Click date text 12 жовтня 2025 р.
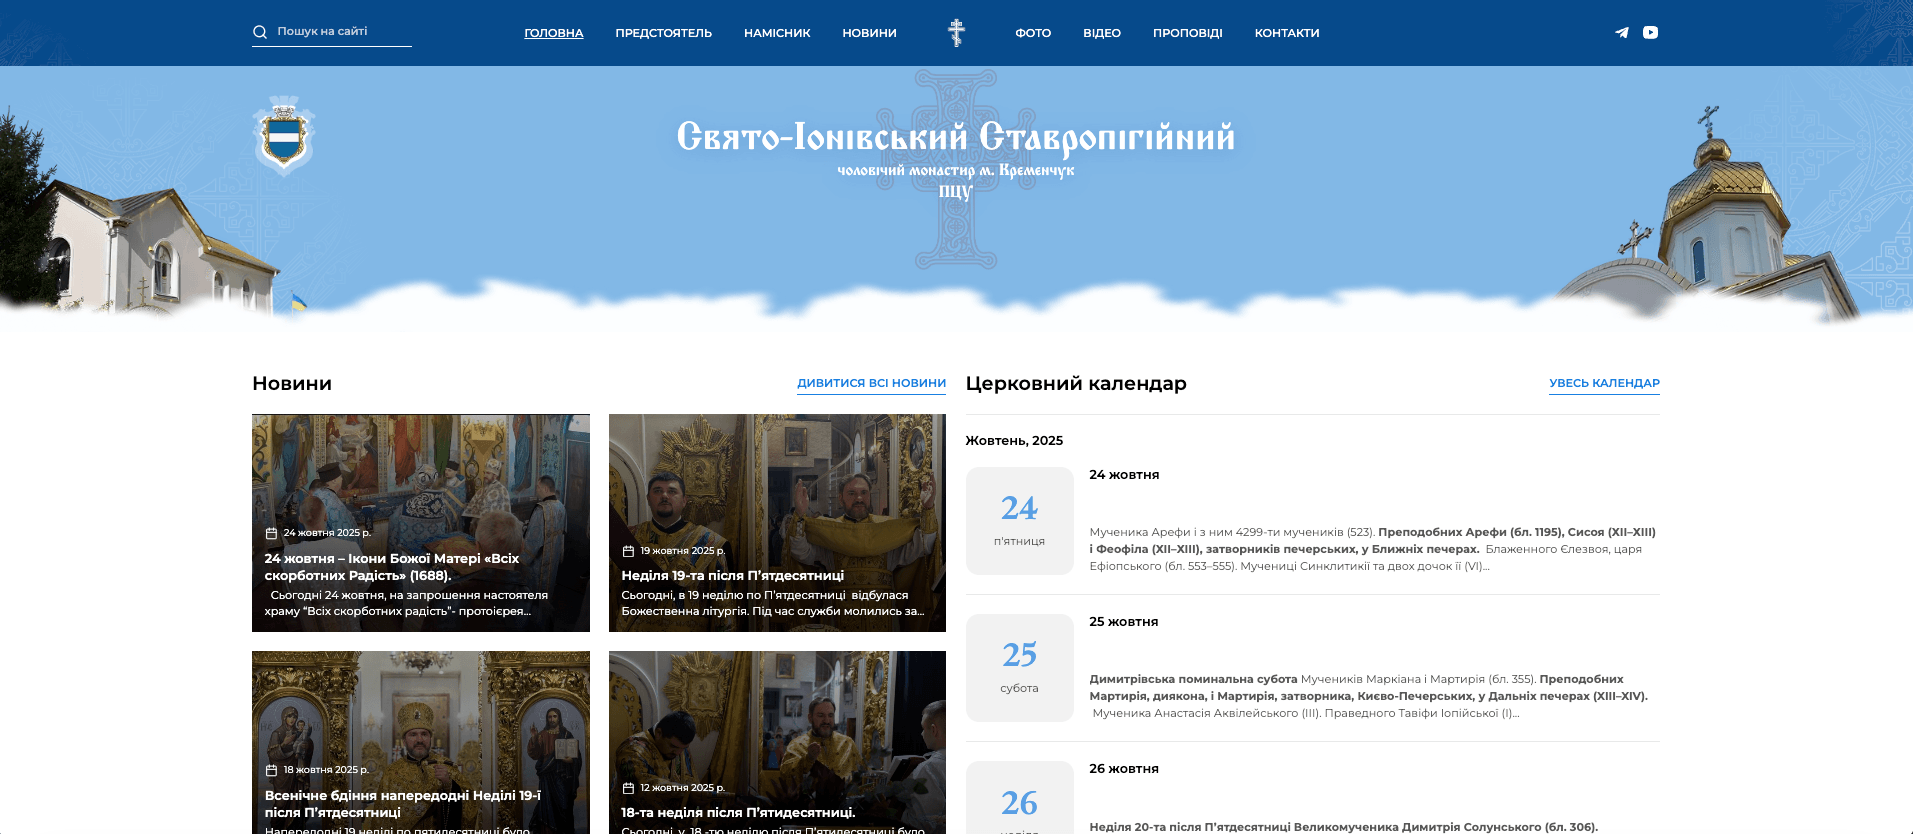 point(683,788)
